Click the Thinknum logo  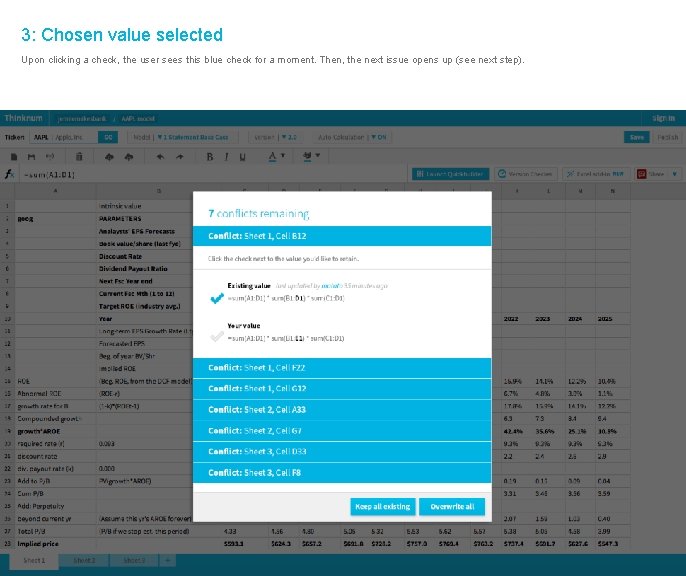[24, 119]
